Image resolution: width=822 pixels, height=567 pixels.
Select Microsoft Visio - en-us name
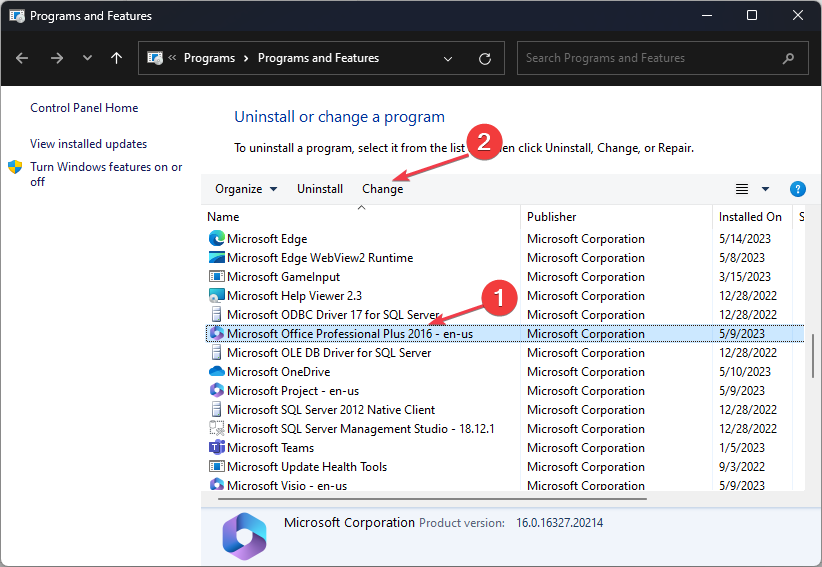pyautogui.click(x=287, y=485)
